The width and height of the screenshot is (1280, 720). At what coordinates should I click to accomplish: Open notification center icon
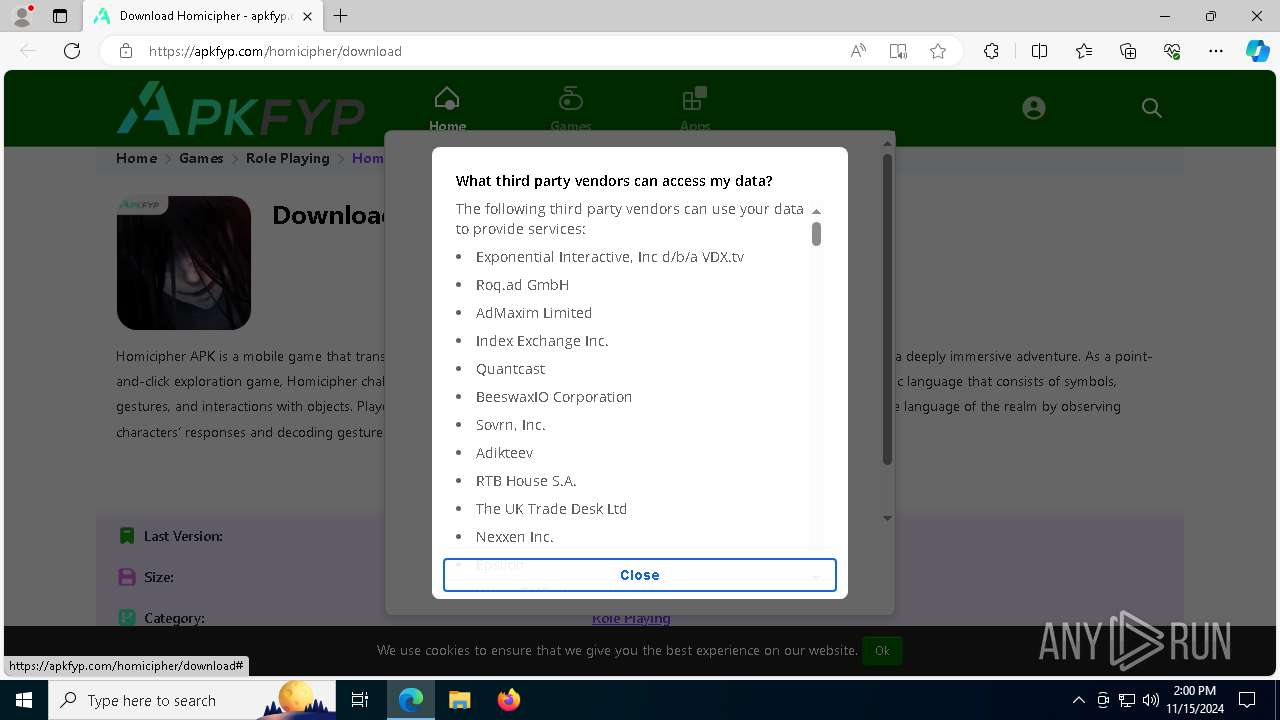(x=1247, y=700)
